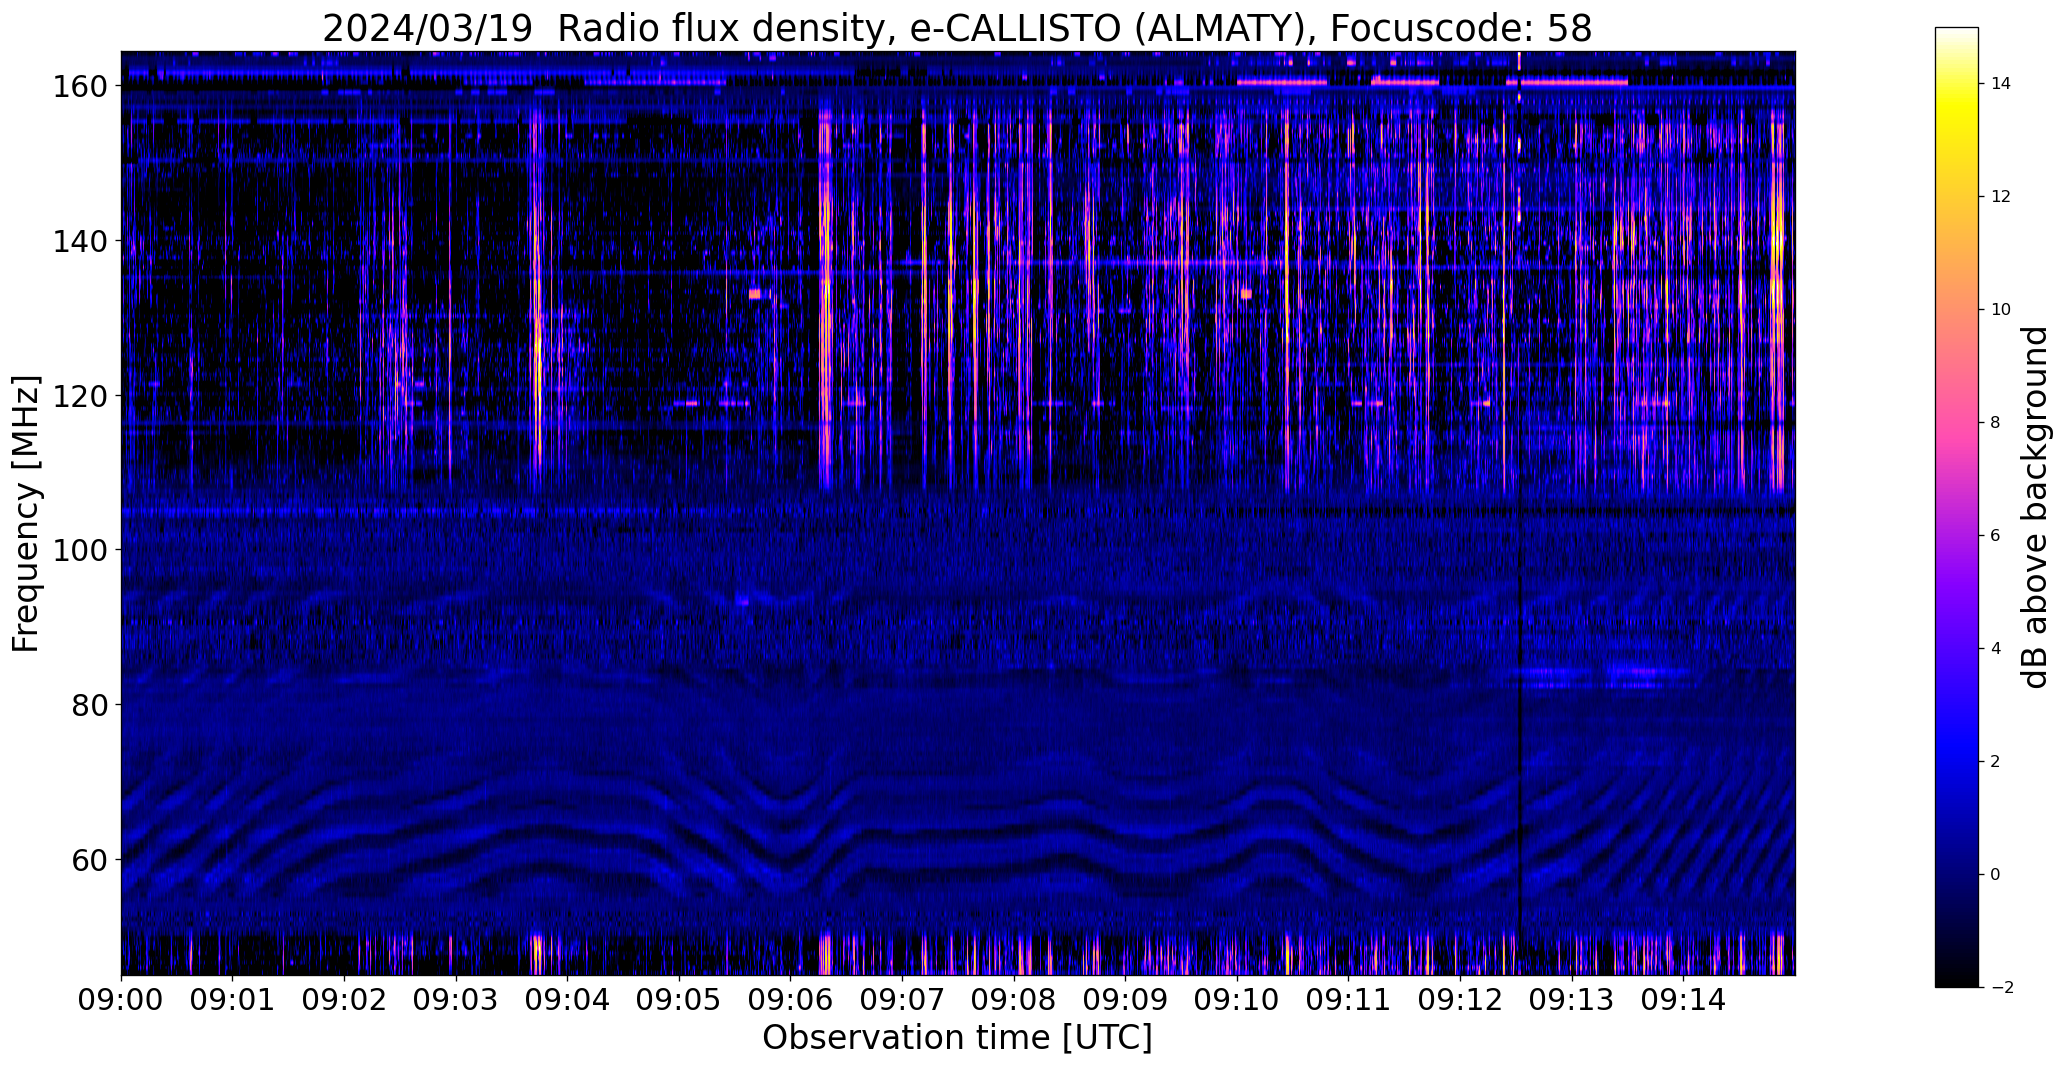Click the 'Frequency [MHz]' axis label
The image size is (2066, 1067).
pos(27,513)
